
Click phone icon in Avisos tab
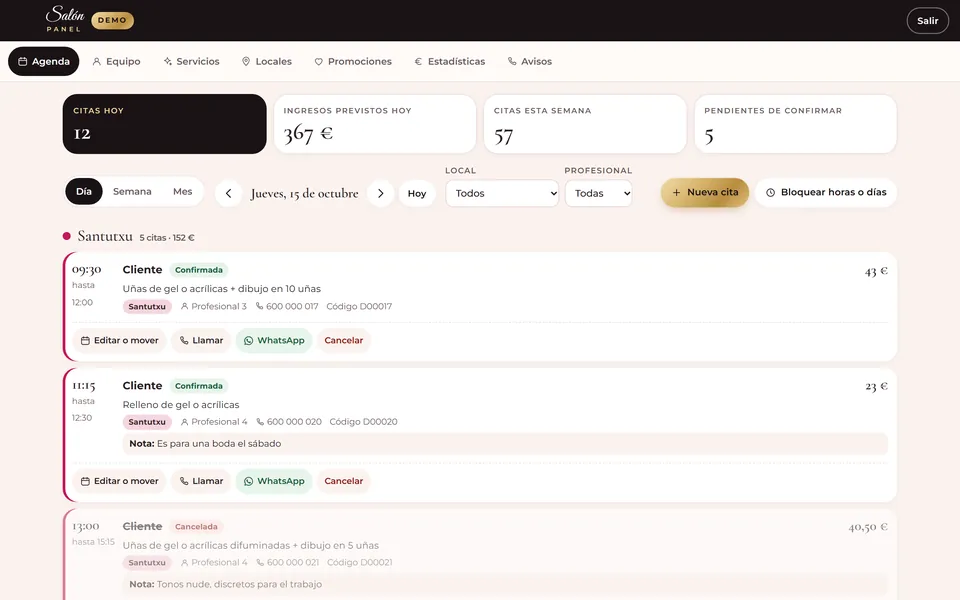(512, 61)
